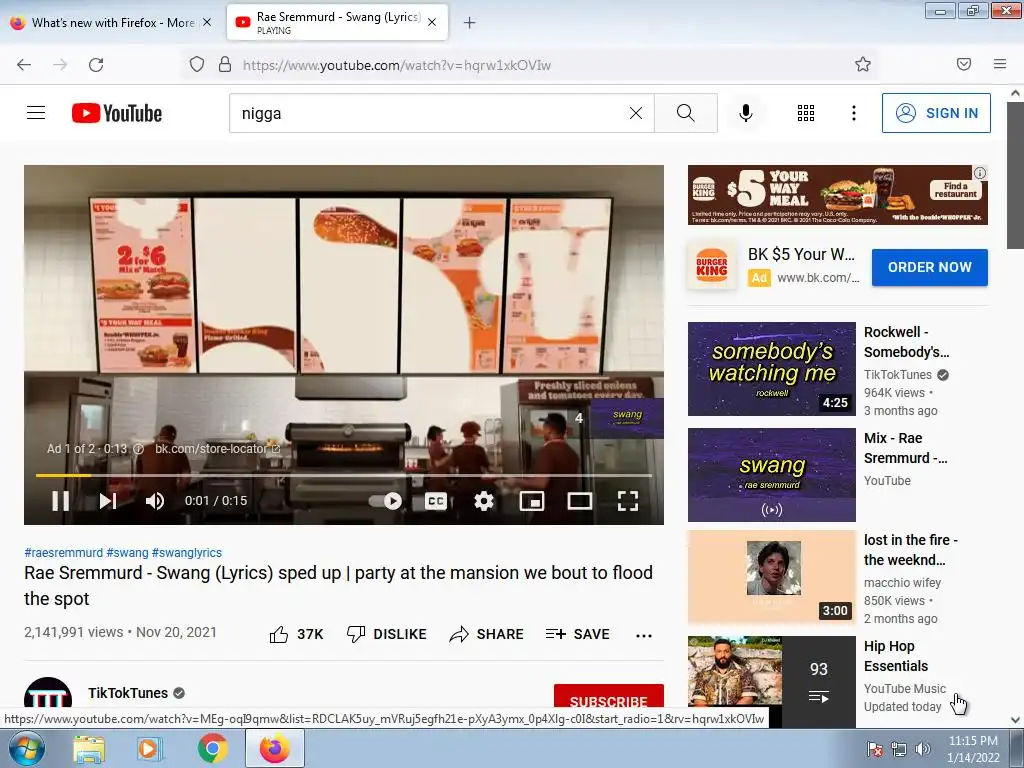1024x768 pixels.
Task: Click ad info icon next to Ad 1 of 2
Action: coord(138,449)
